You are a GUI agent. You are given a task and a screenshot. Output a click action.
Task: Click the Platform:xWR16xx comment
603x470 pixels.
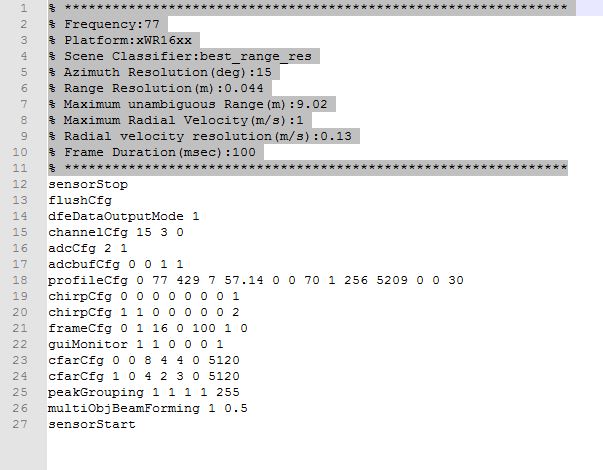pos(124,40)
